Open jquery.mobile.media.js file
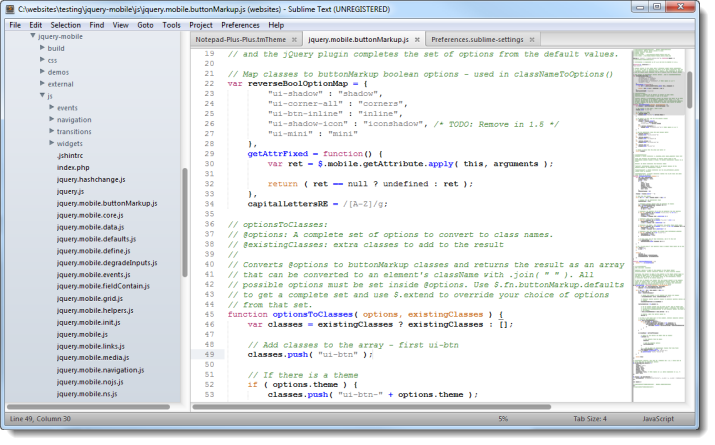The image size is (715, 445). [93, 357]
